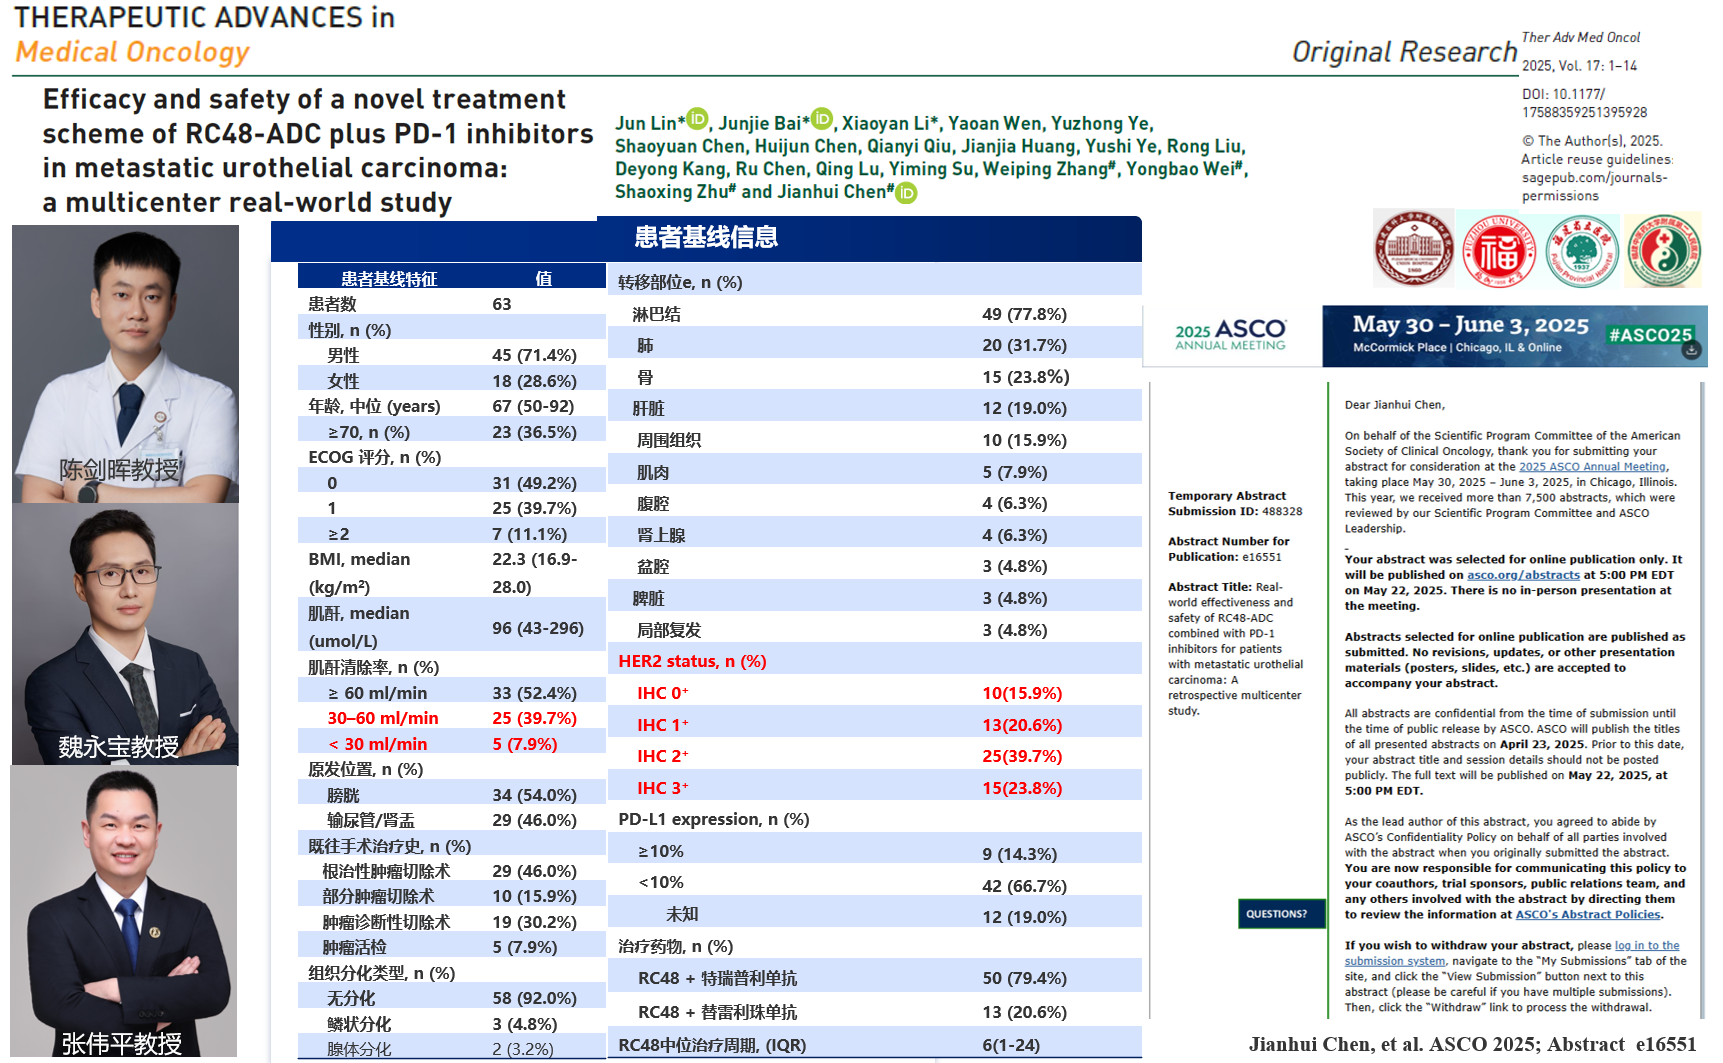Click the Fujian University red logo
This screenshot has width=1723, height=1063.
pos(1498,250)
